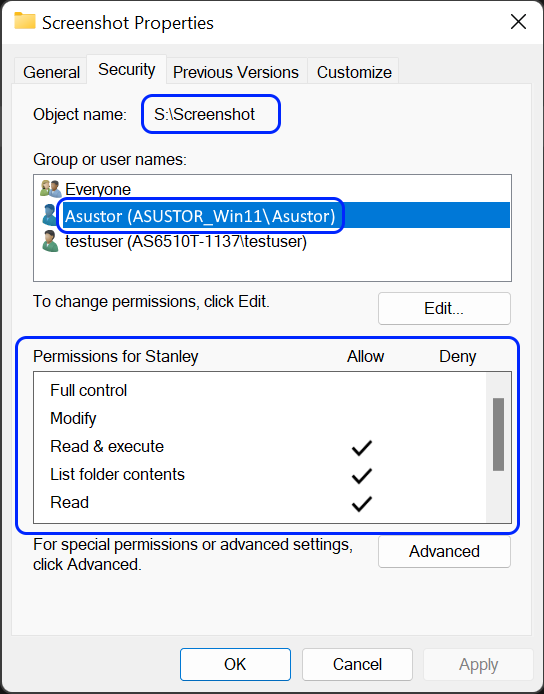Select the Security tab
The height and width of the screenshot is (694, 544).
127,69
